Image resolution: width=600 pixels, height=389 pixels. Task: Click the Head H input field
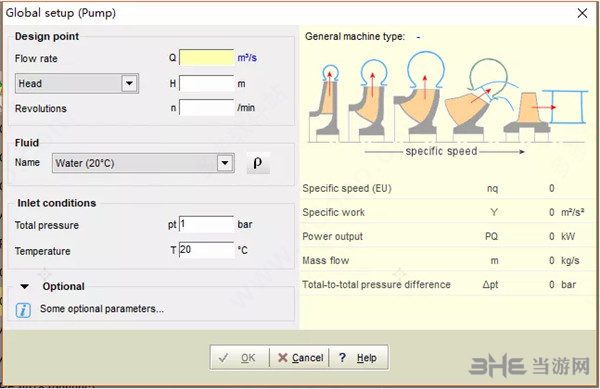(207, 83)
